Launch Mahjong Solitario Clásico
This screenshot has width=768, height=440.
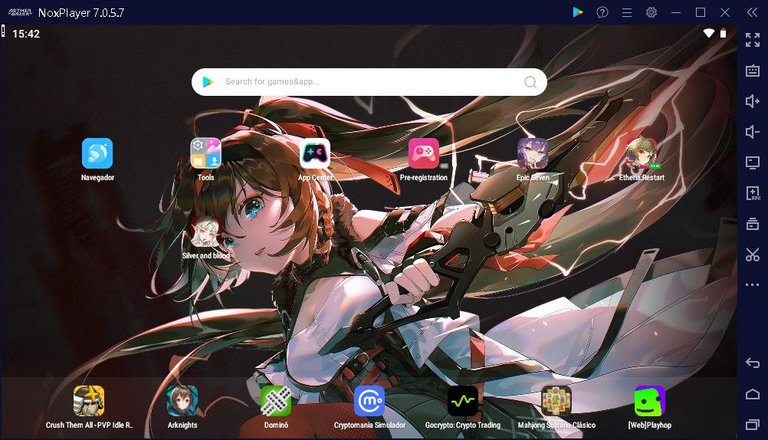click(556, 401)
